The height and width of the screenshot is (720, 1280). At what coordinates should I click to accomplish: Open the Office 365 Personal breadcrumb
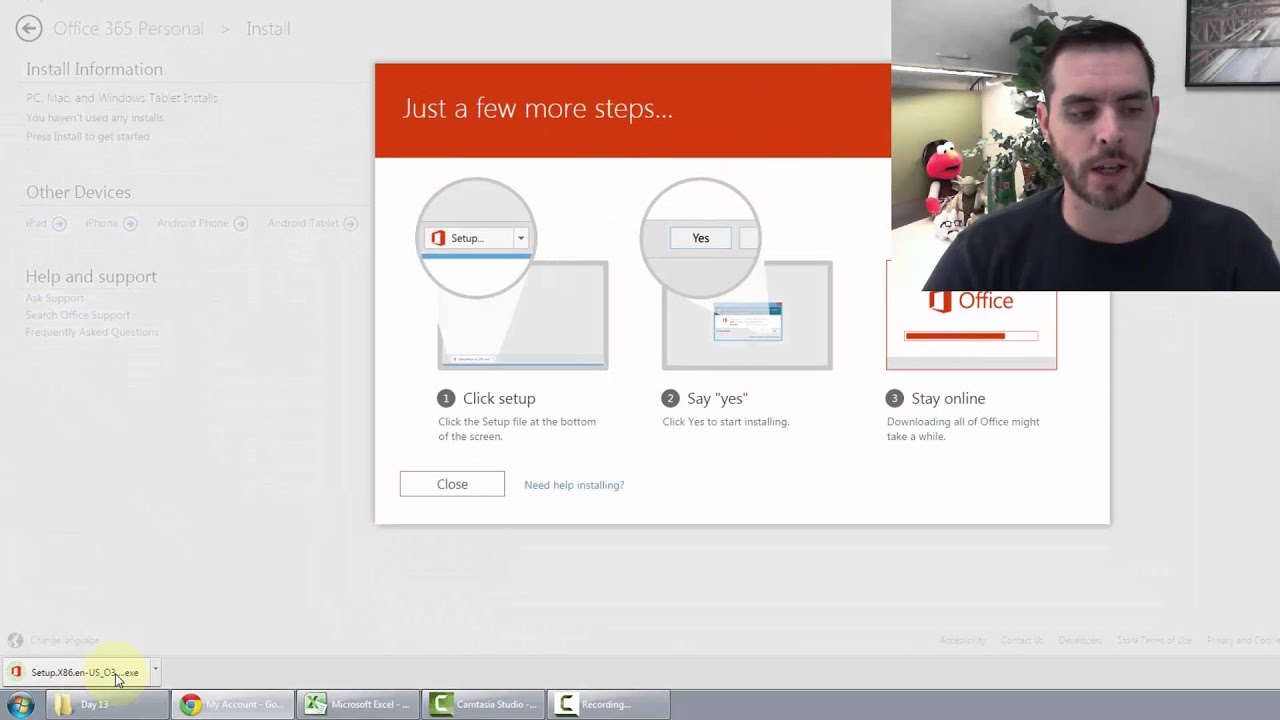pyautogui.click(x=128, y=29)
